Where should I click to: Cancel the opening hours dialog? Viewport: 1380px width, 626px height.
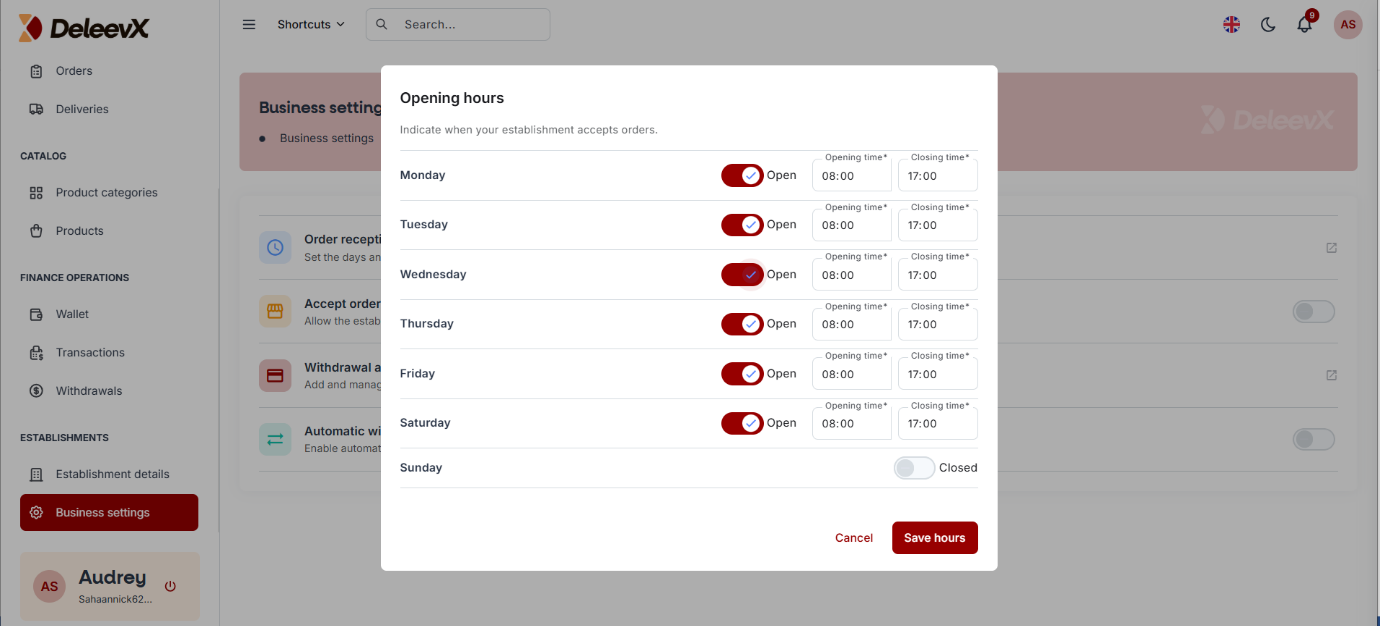(854, 538)
